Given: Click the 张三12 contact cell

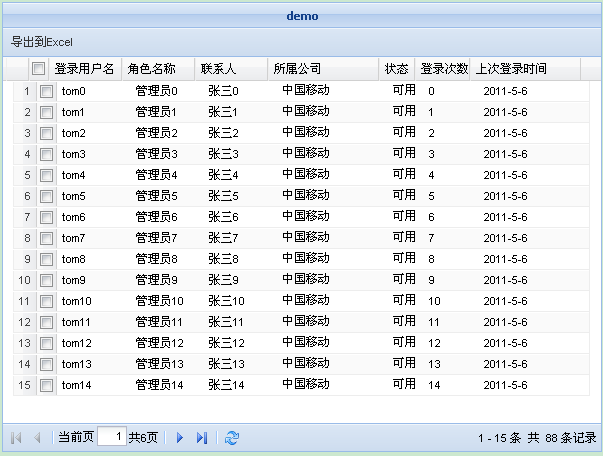Looking at the screenshot, I should tap(226, 343).
